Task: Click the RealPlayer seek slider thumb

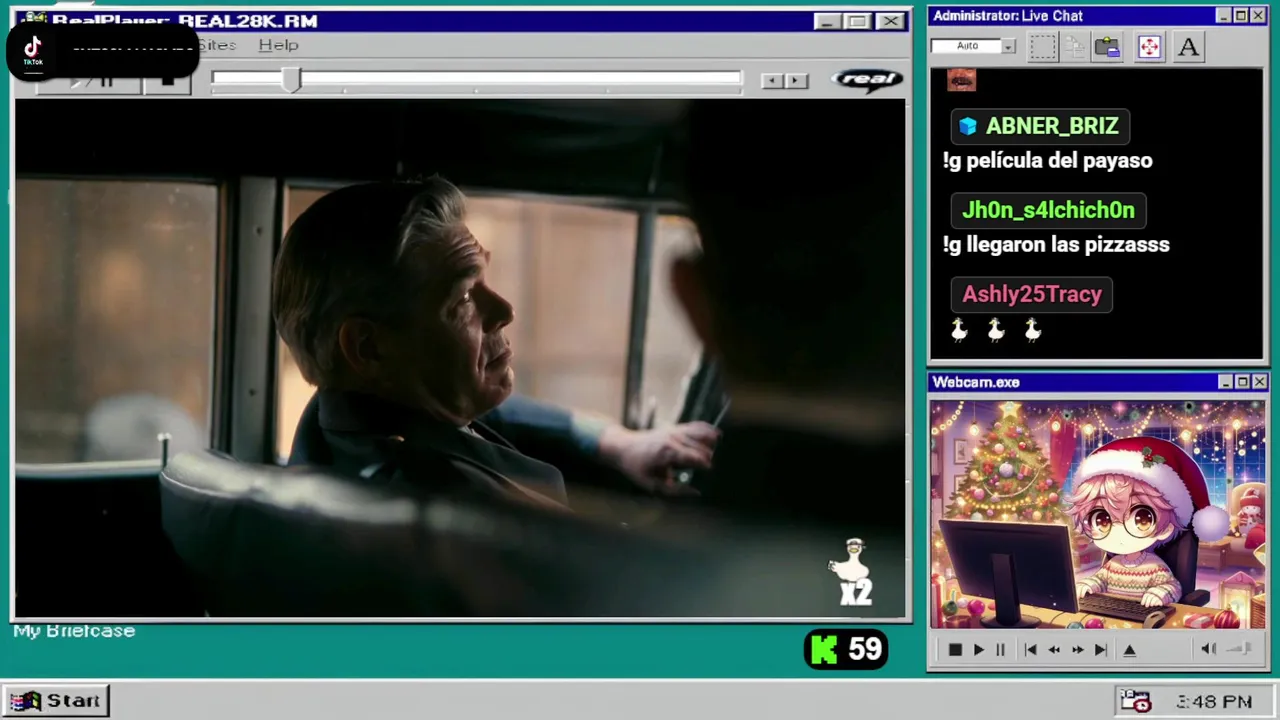Action: tap(291, 80)
